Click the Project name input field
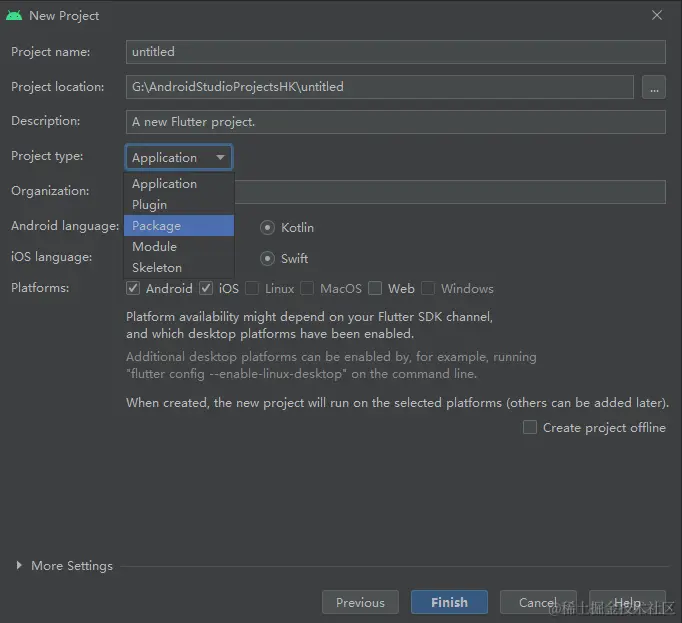682x623 pixels. coord(395,52)
